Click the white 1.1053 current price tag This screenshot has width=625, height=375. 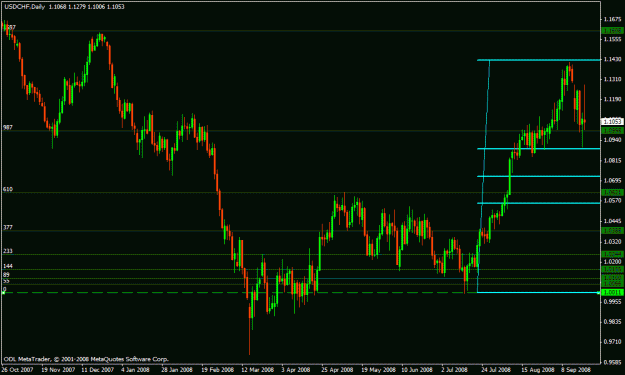[612, 122]
